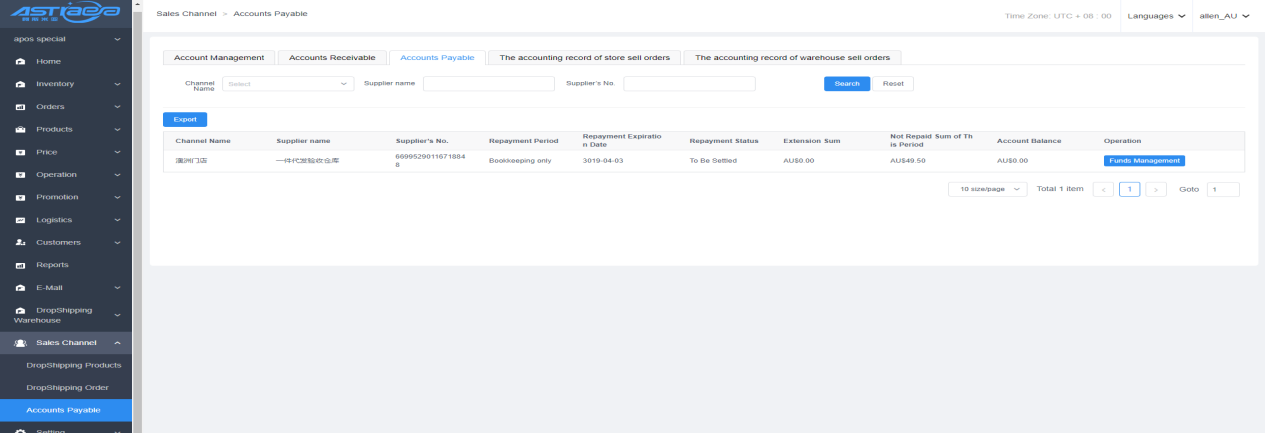Click the Orders sidebar icon
Viewport: 1265px width, 433px height.
(20, 107)
